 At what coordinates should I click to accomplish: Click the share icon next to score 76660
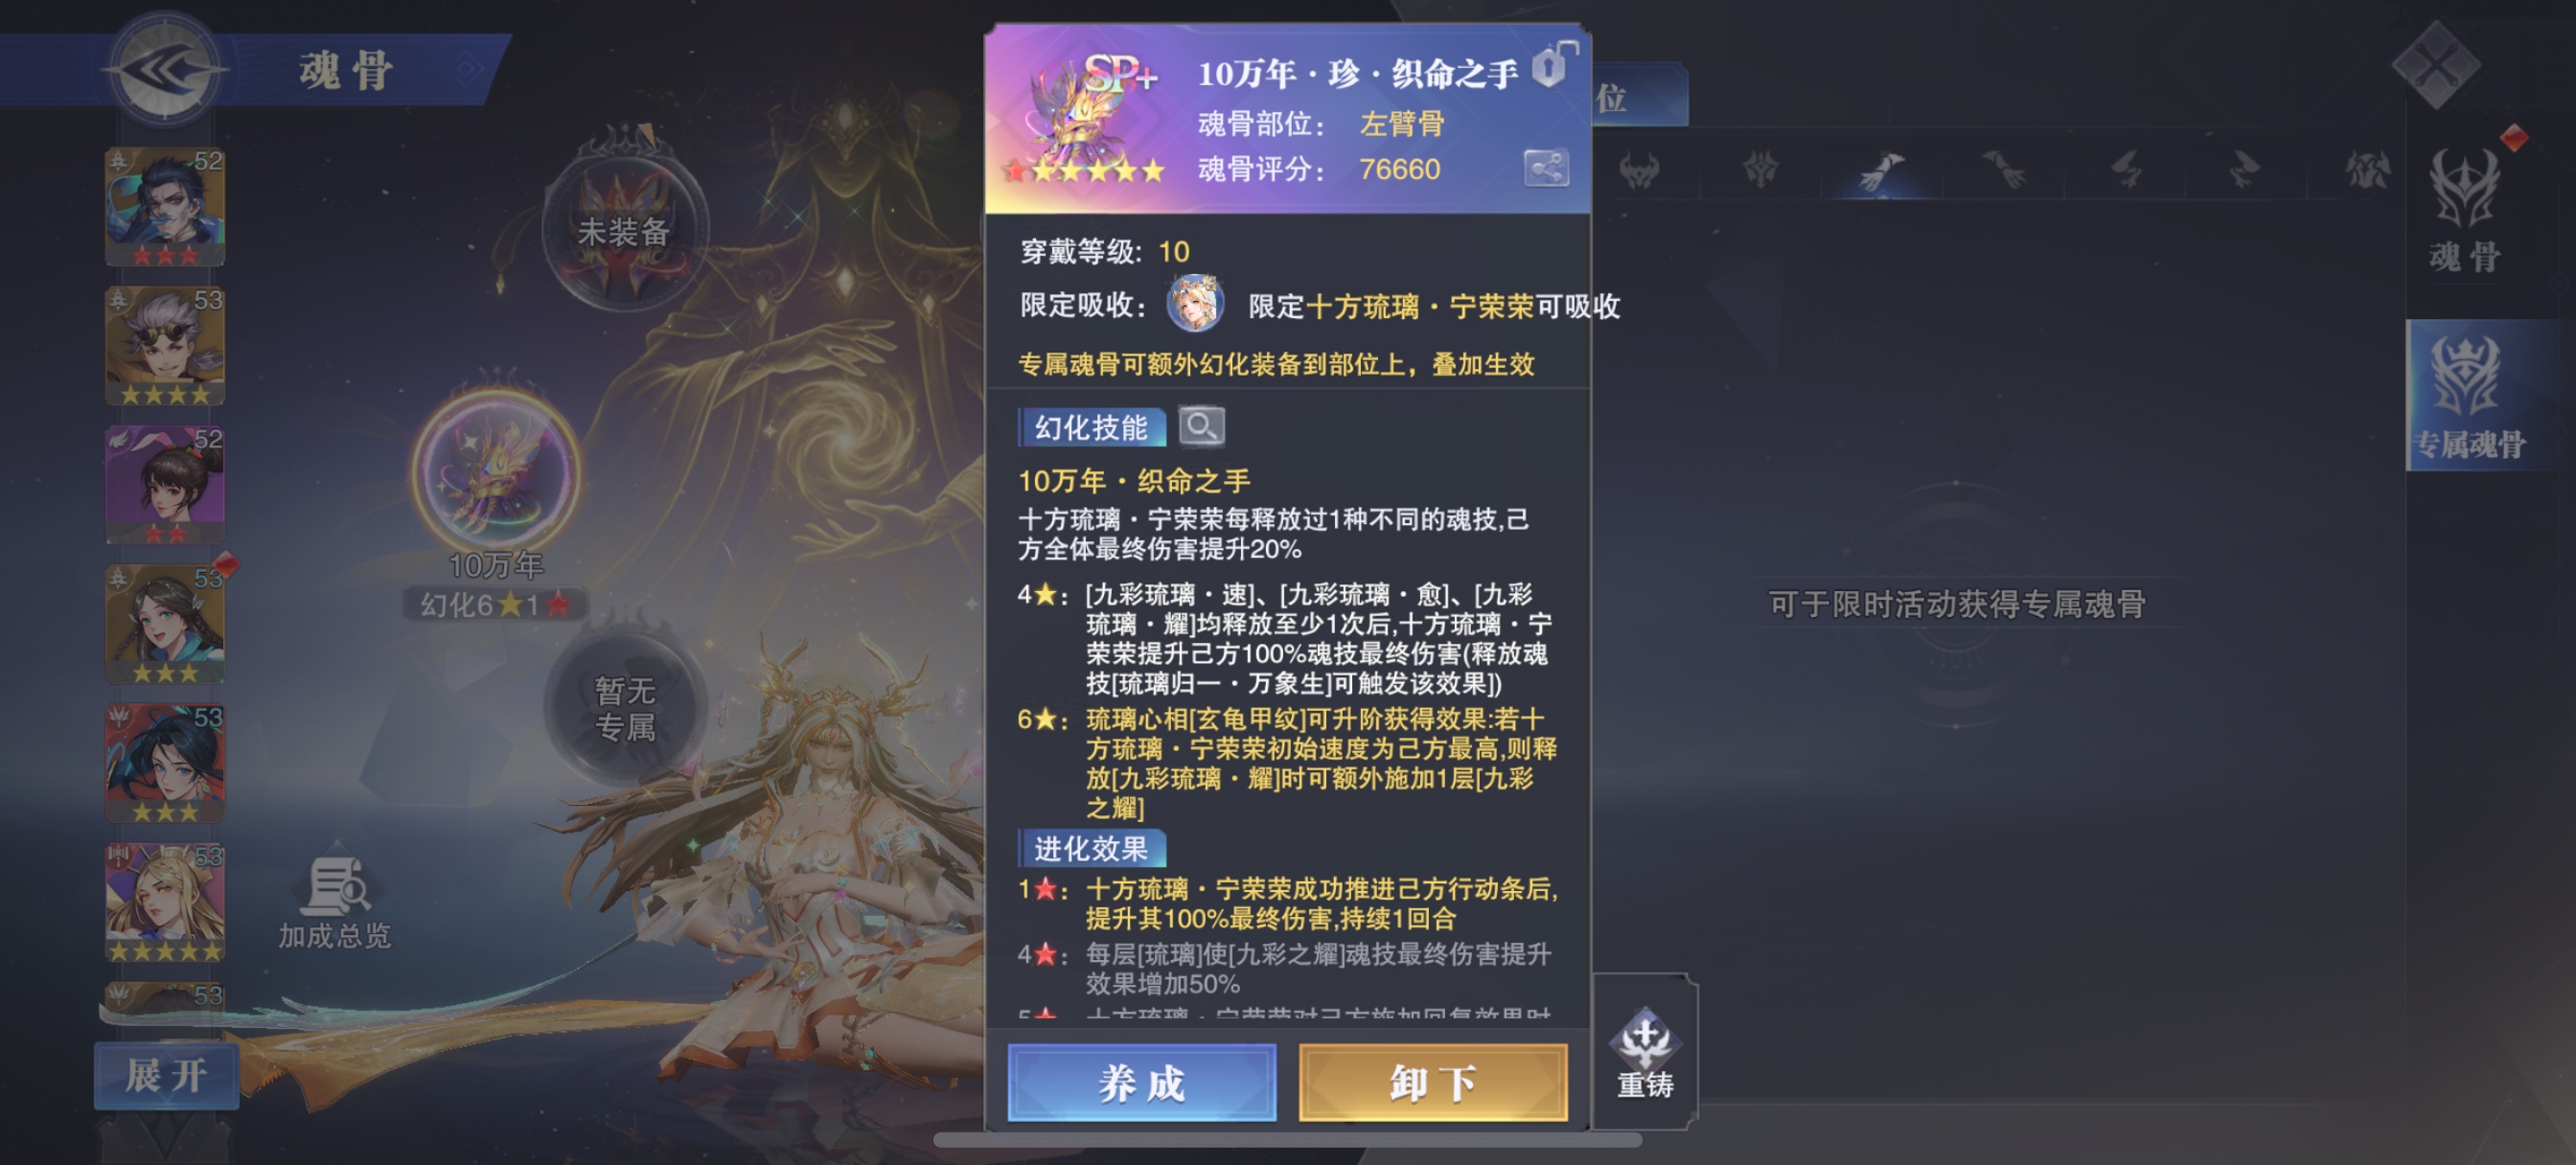(x=1546, y=168)
